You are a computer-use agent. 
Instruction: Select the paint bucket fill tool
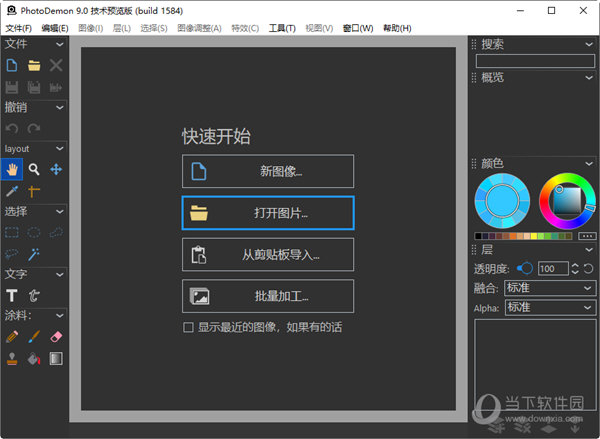tap(34, 359)
